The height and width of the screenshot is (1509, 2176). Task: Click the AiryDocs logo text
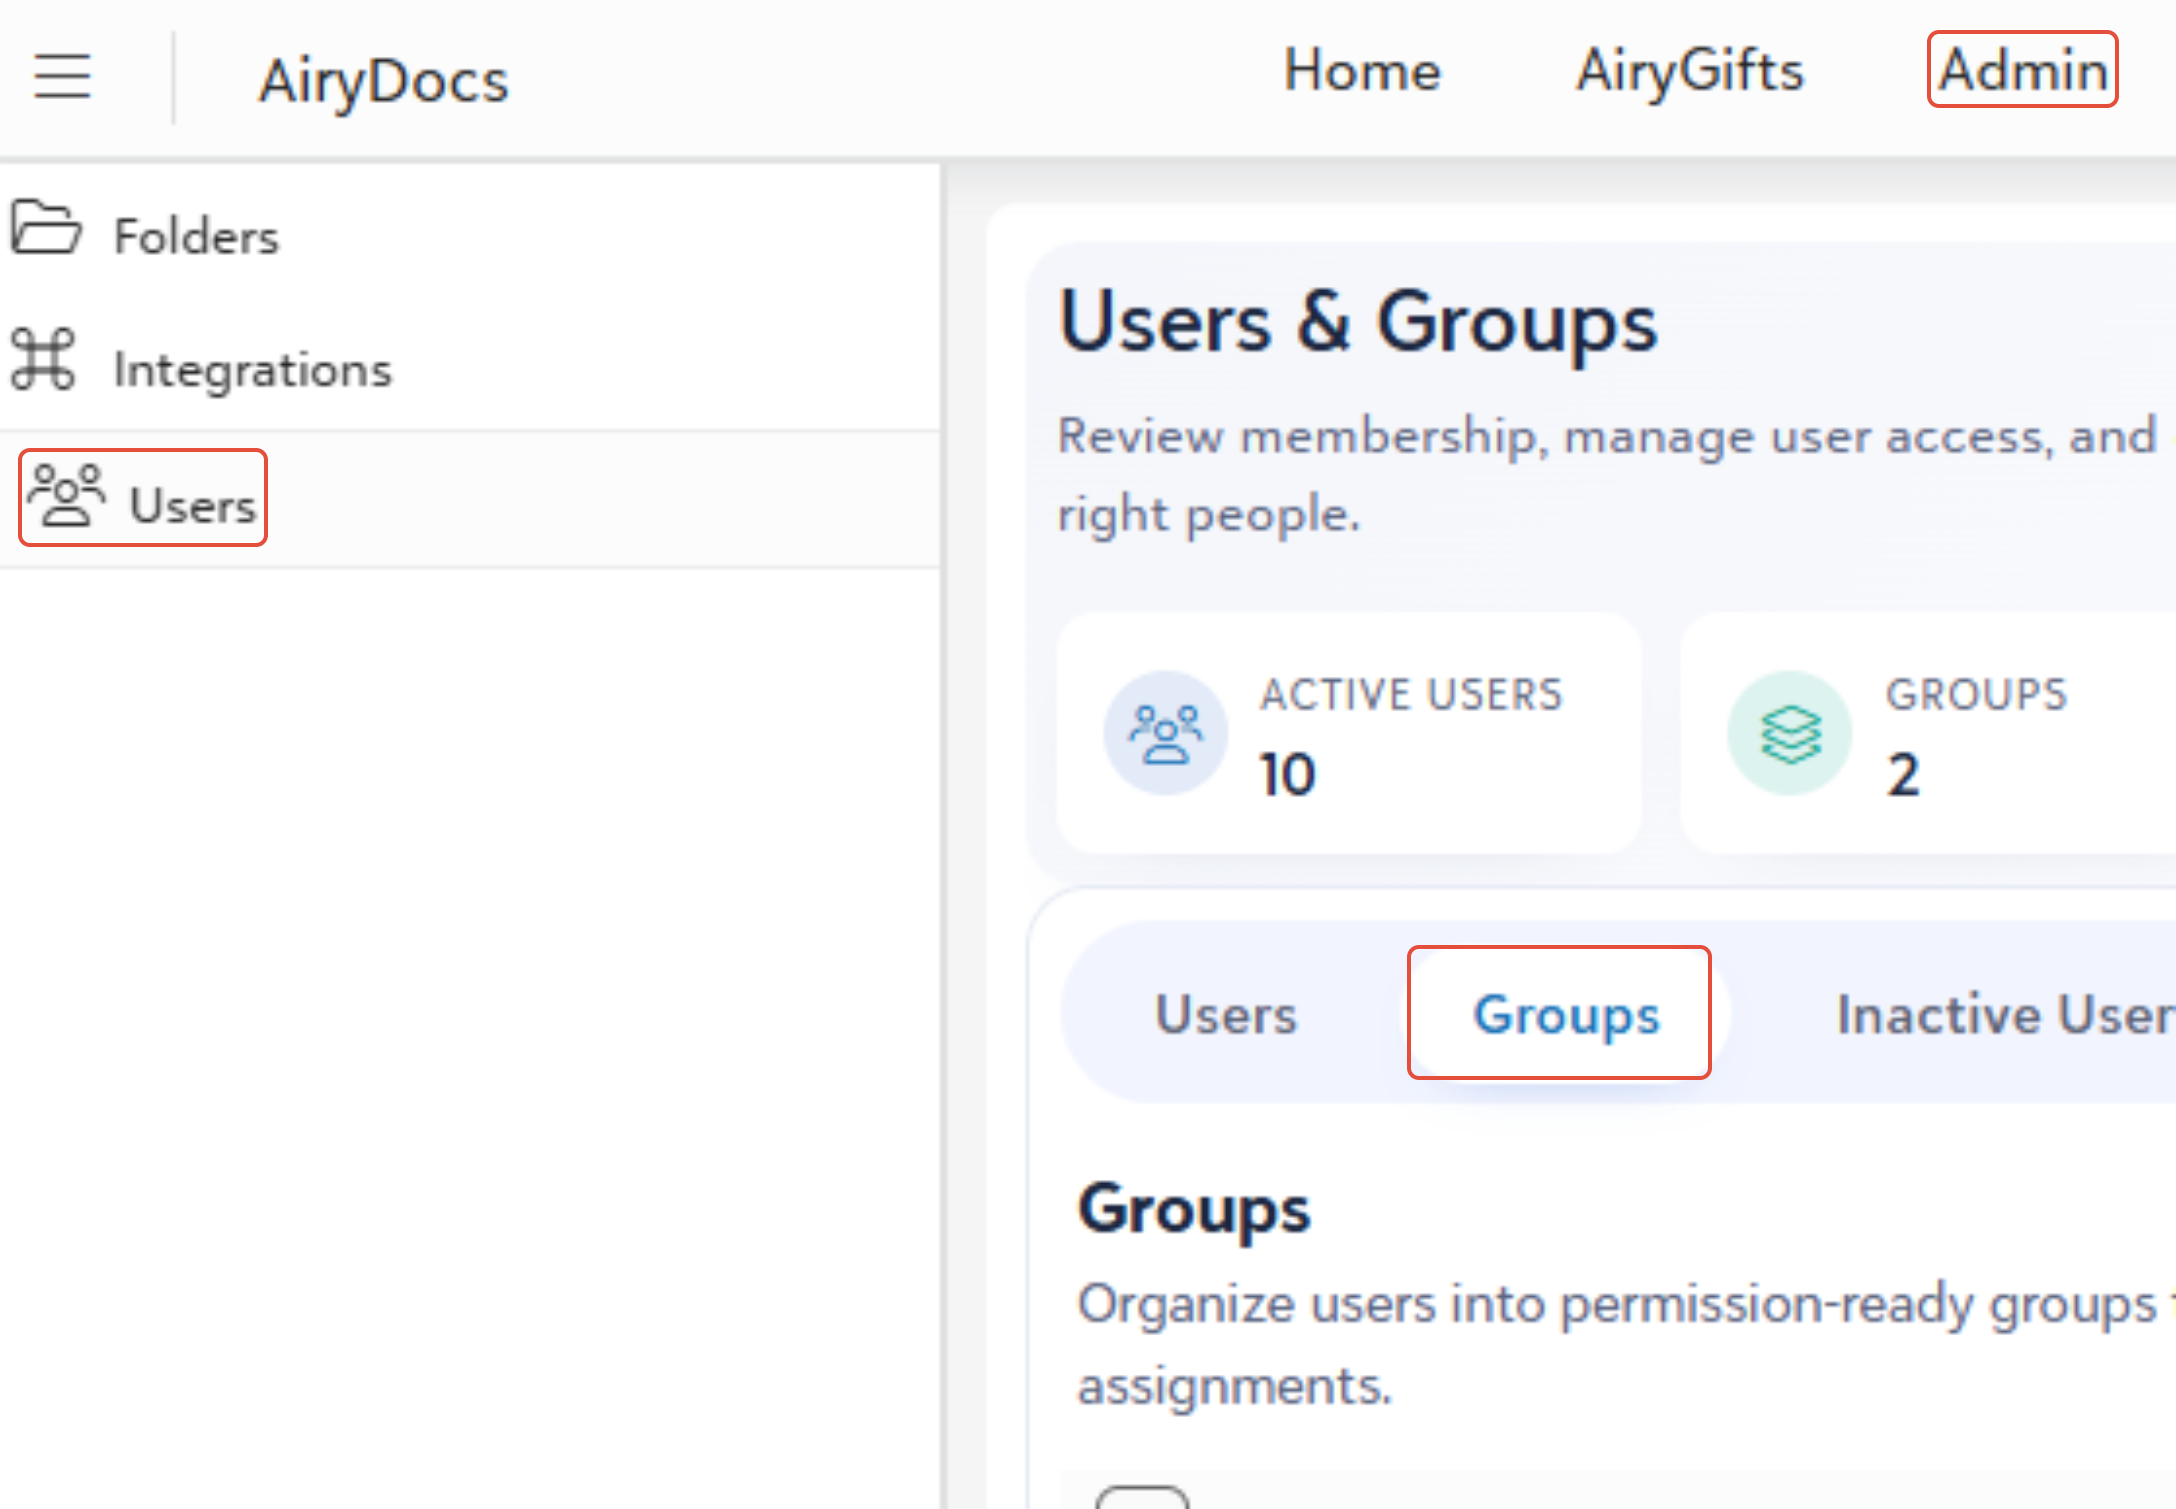pyautogui.click(x=384, y=80)
